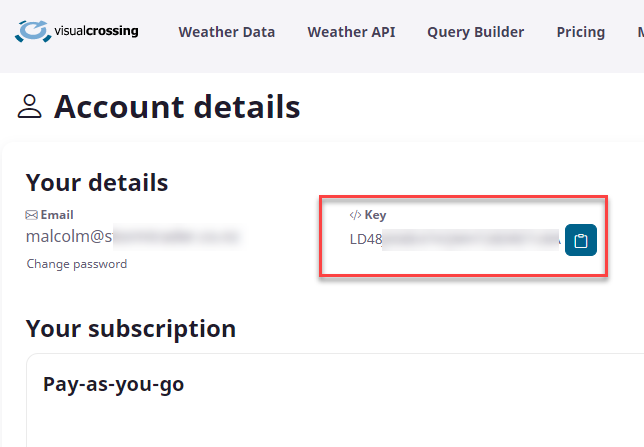The height and width of the screenshot is (447, 644).
Task: Click the cut-off menu item after Pricing
Action: point(639,32)
